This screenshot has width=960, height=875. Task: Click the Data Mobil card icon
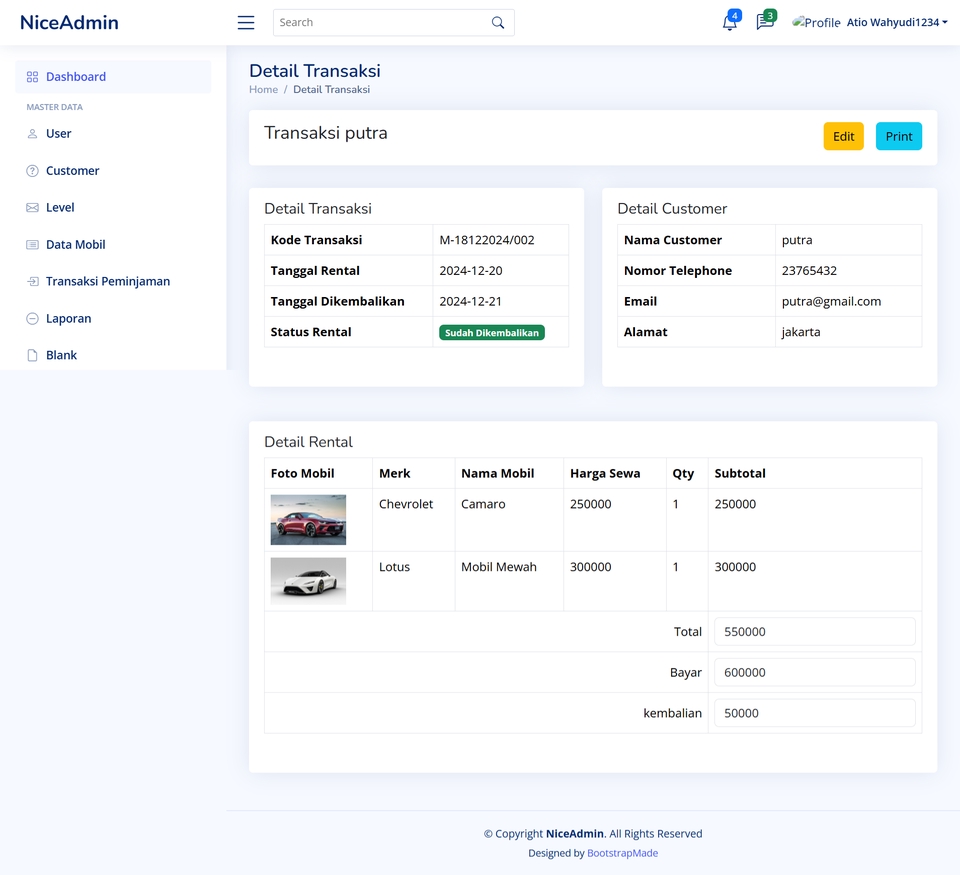(x=32, y=245)
